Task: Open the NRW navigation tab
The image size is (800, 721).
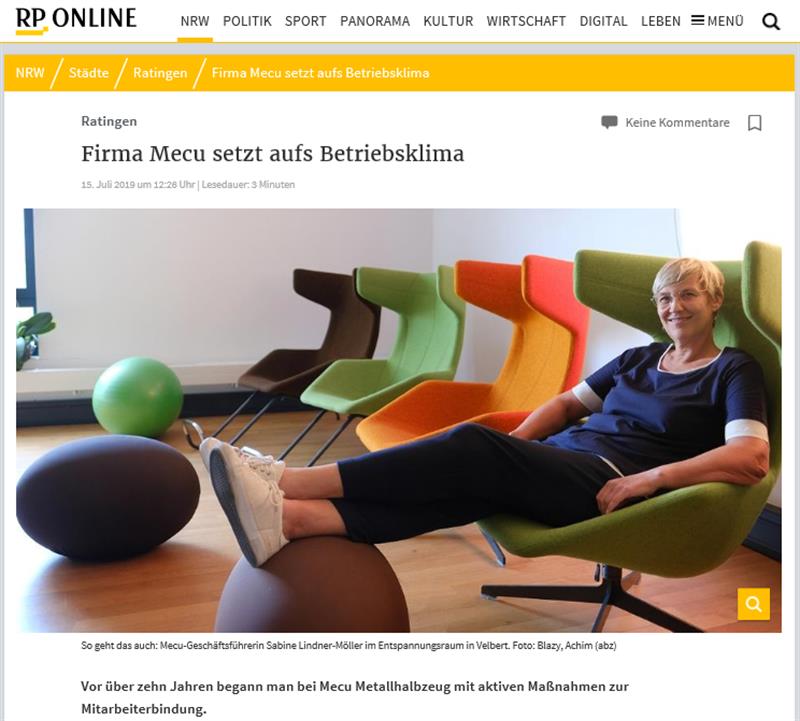Action: point(195,21)
